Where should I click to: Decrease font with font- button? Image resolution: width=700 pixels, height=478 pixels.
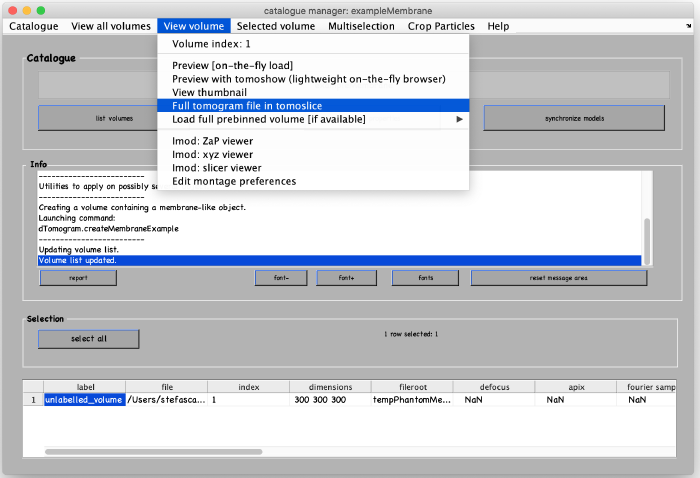click(281, 278)
